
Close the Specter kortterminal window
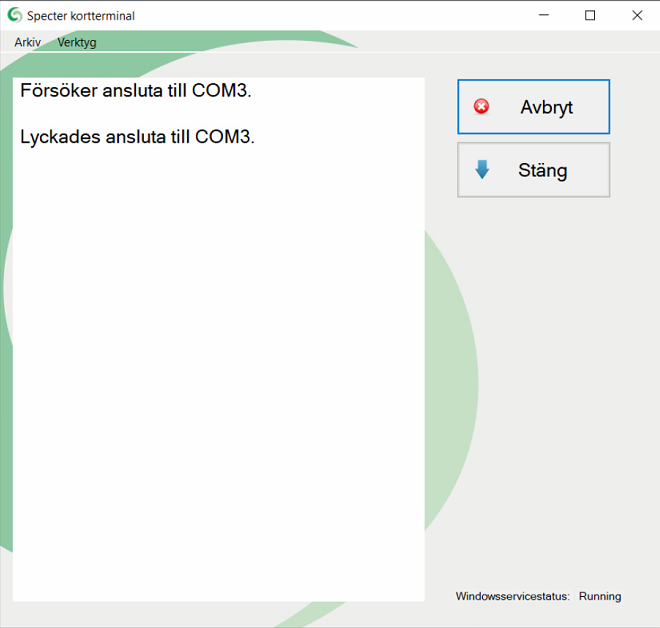click(636, 15)
